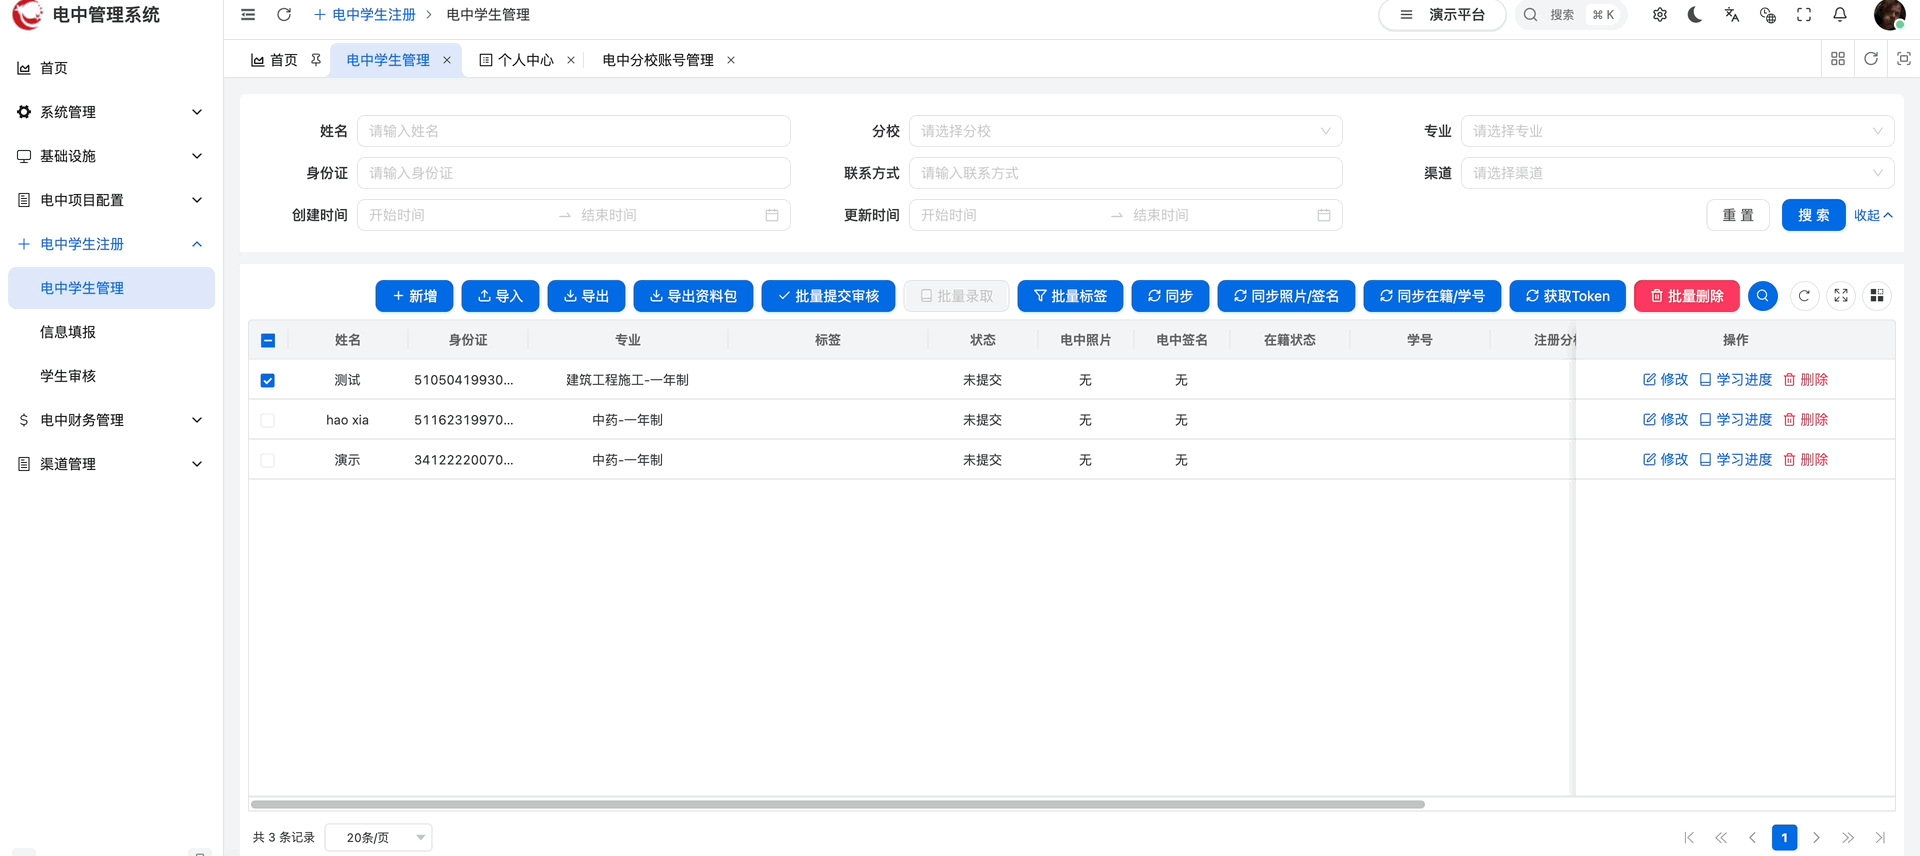Open page size 20条/页 dropdown
This screenshot has width=1920, height=856.
point(378,837)
